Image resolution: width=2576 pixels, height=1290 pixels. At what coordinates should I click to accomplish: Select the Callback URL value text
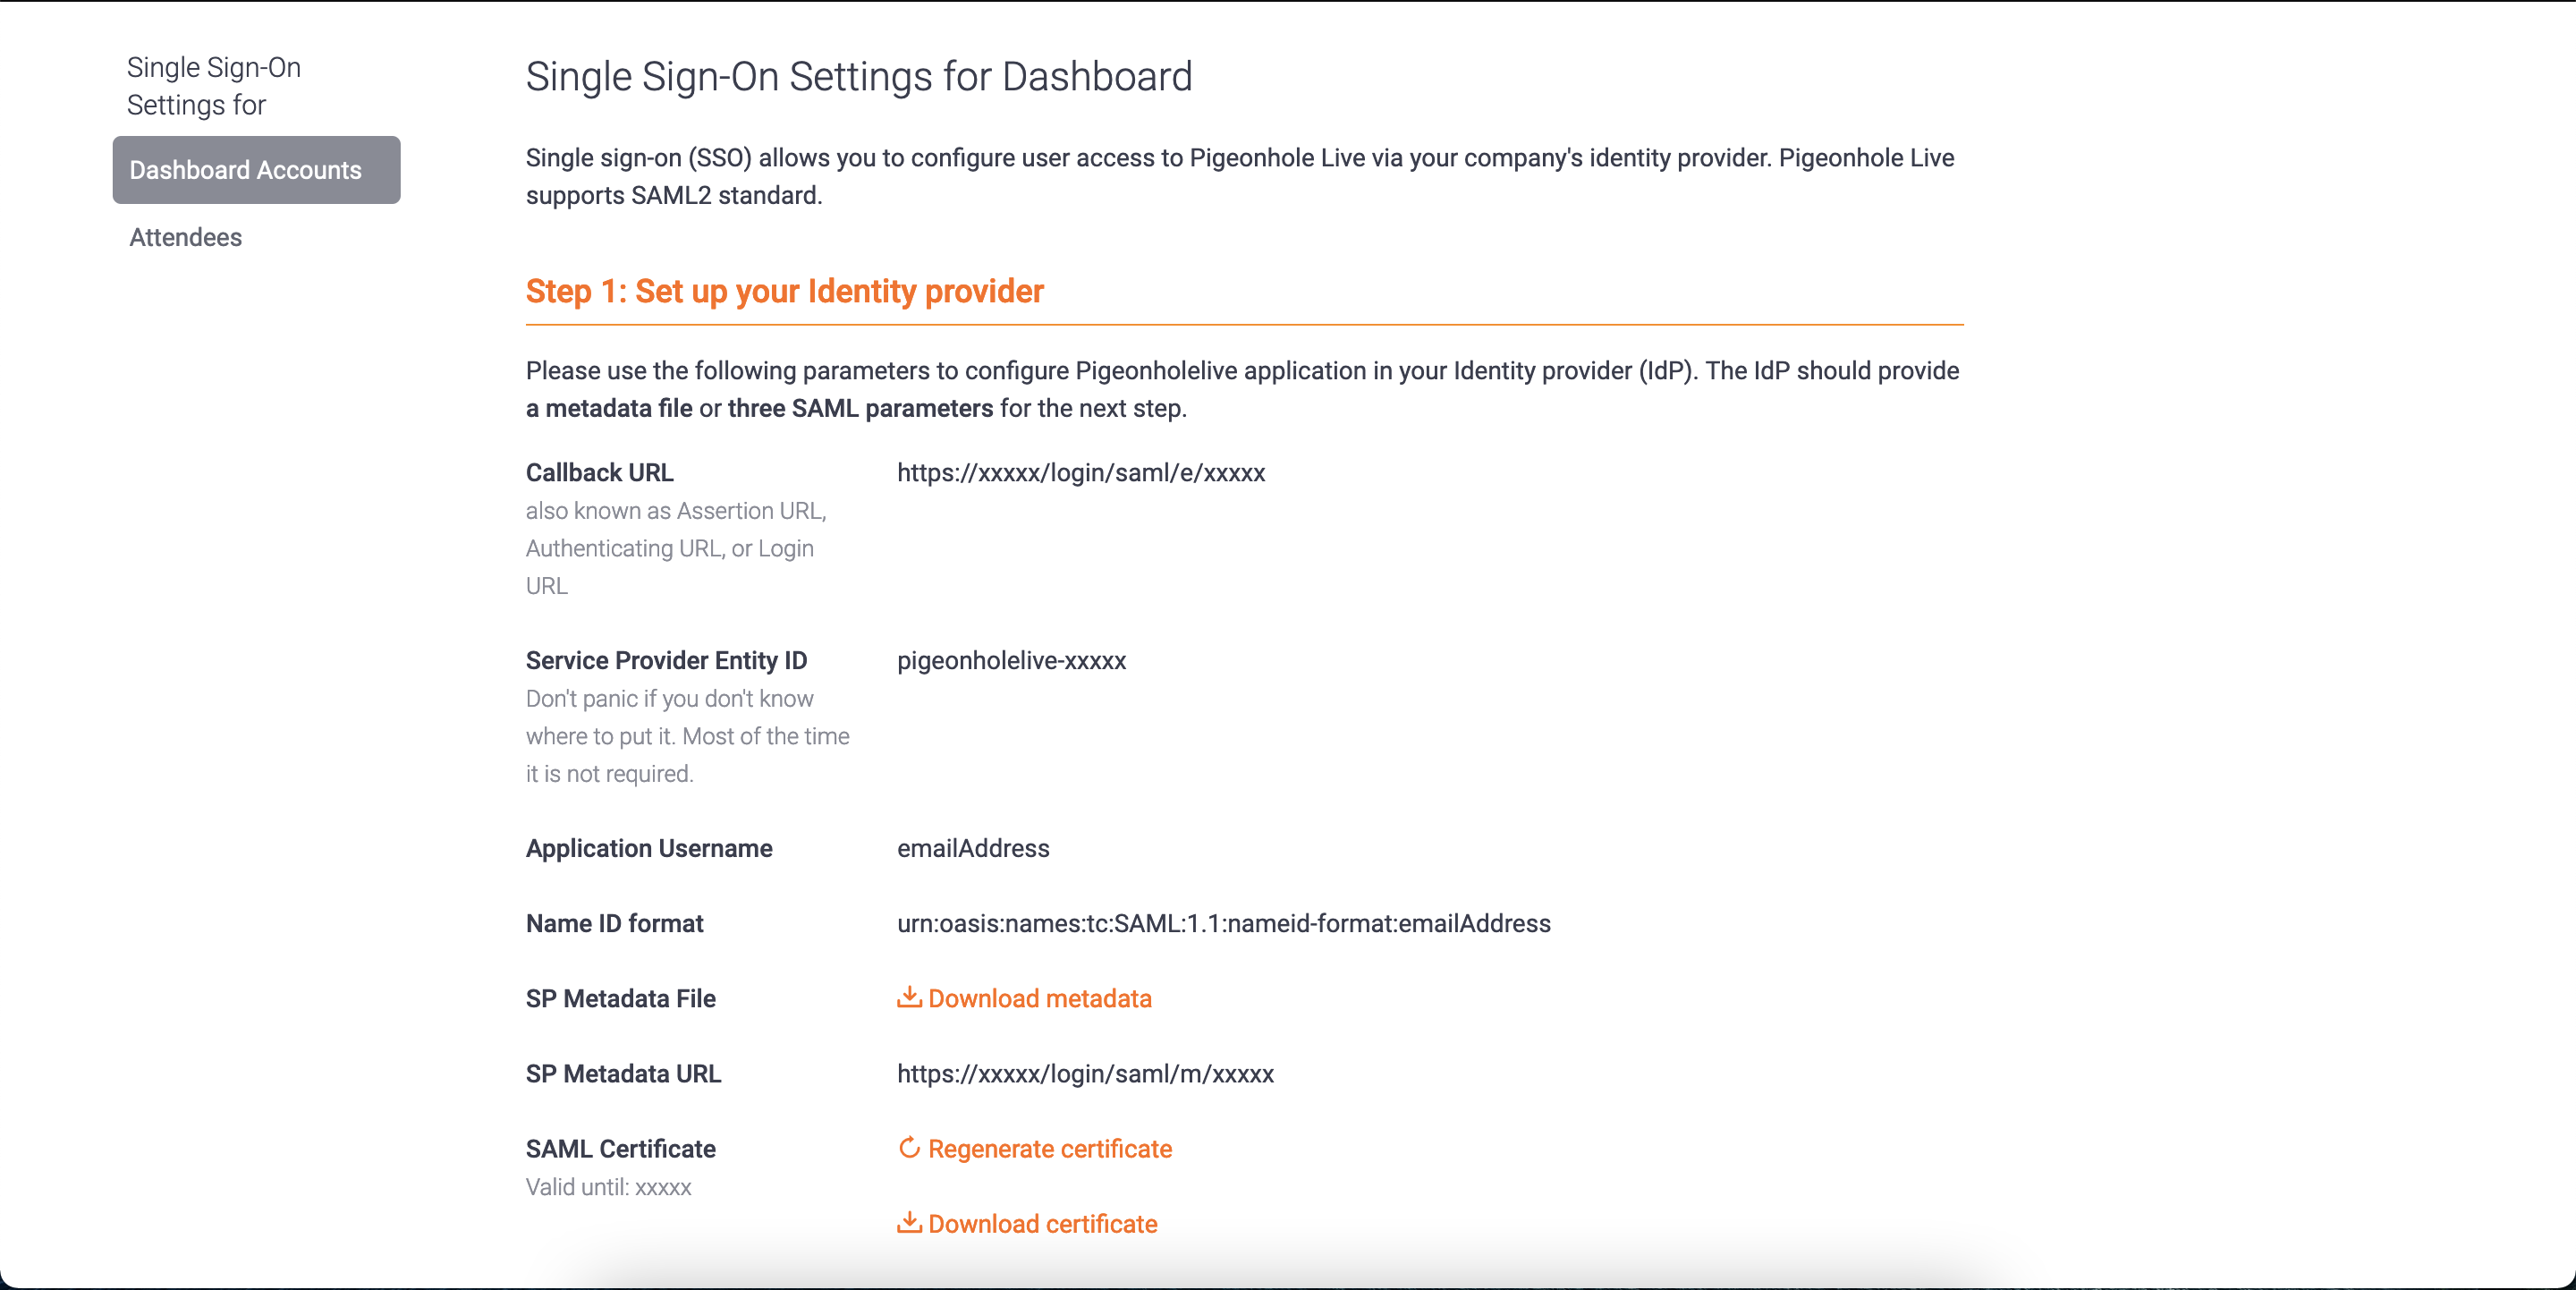click(x=1081, y=473)
